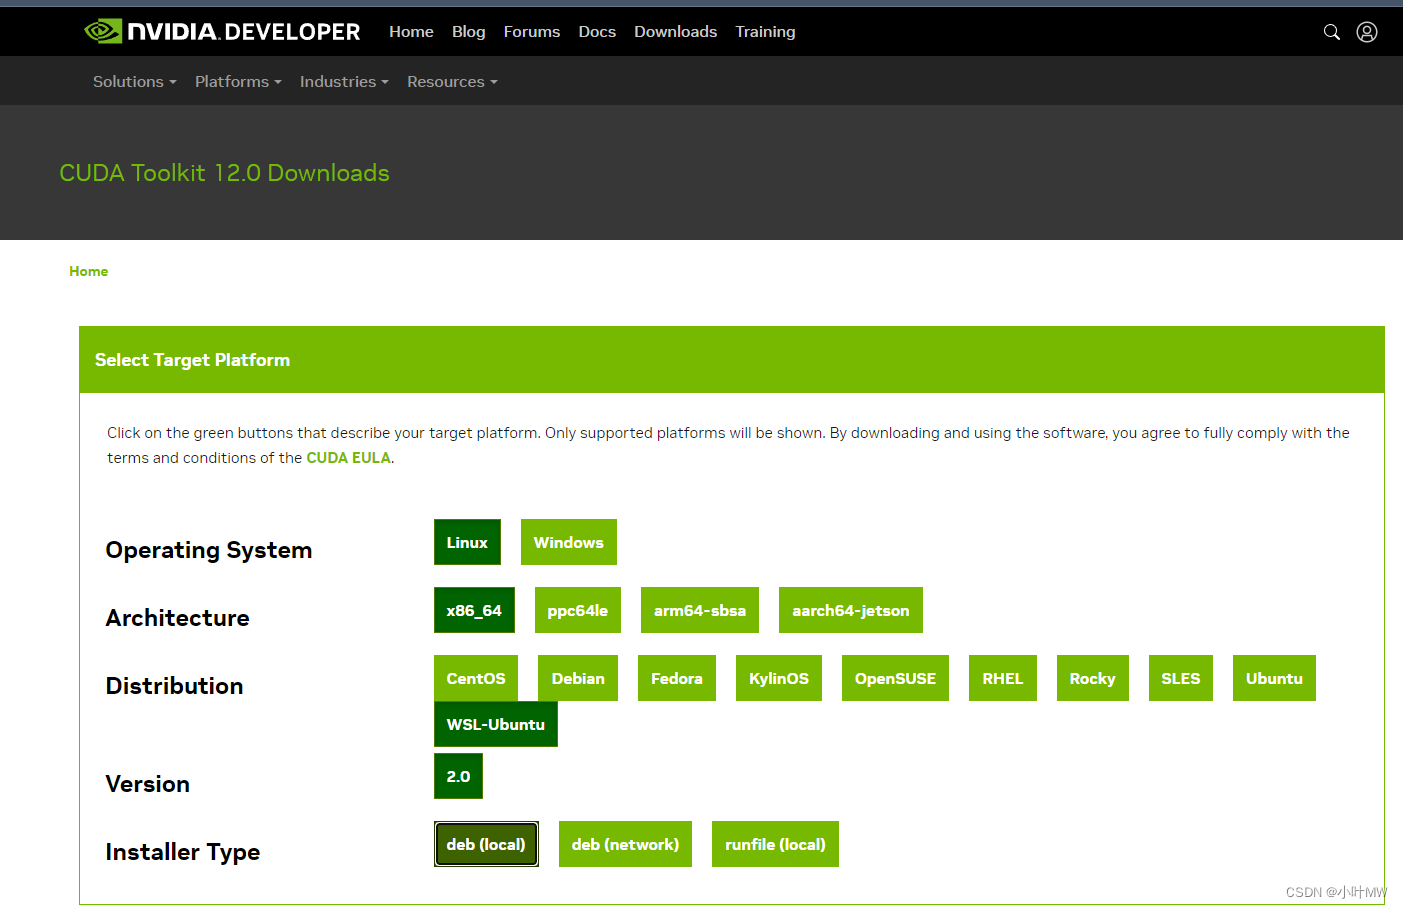Choose CentOS distribution
1403x908 pixels.
click(x=476, y=678)
